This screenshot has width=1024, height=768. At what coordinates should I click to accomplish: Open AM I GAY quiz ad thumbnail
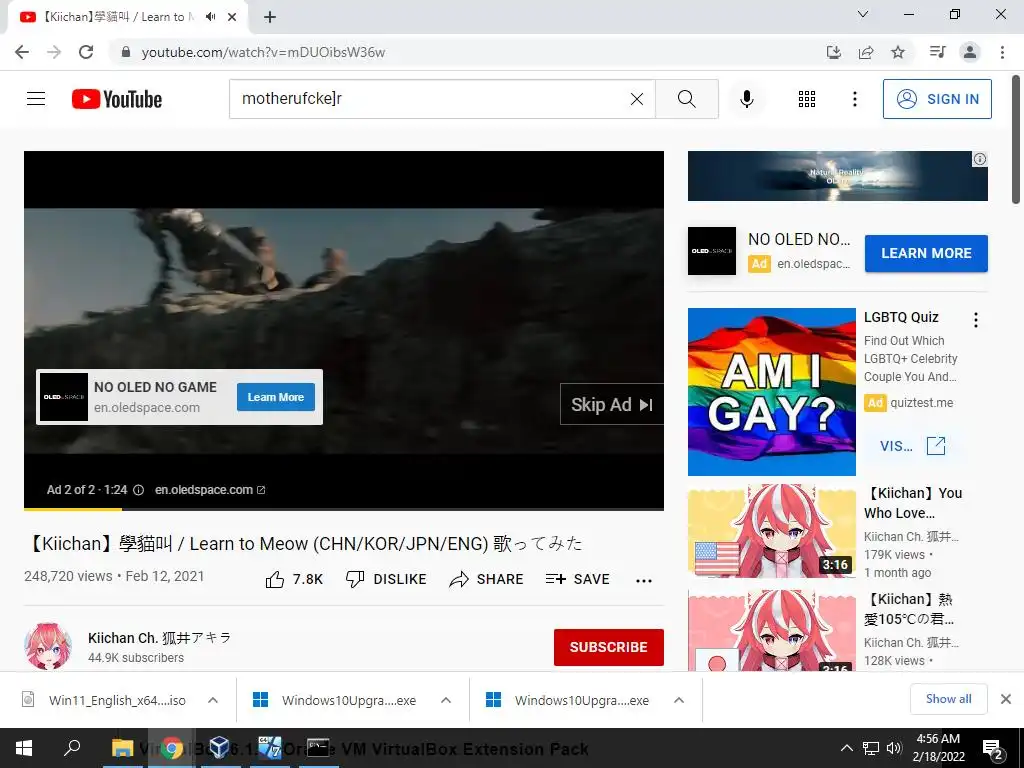click(771, 392)
